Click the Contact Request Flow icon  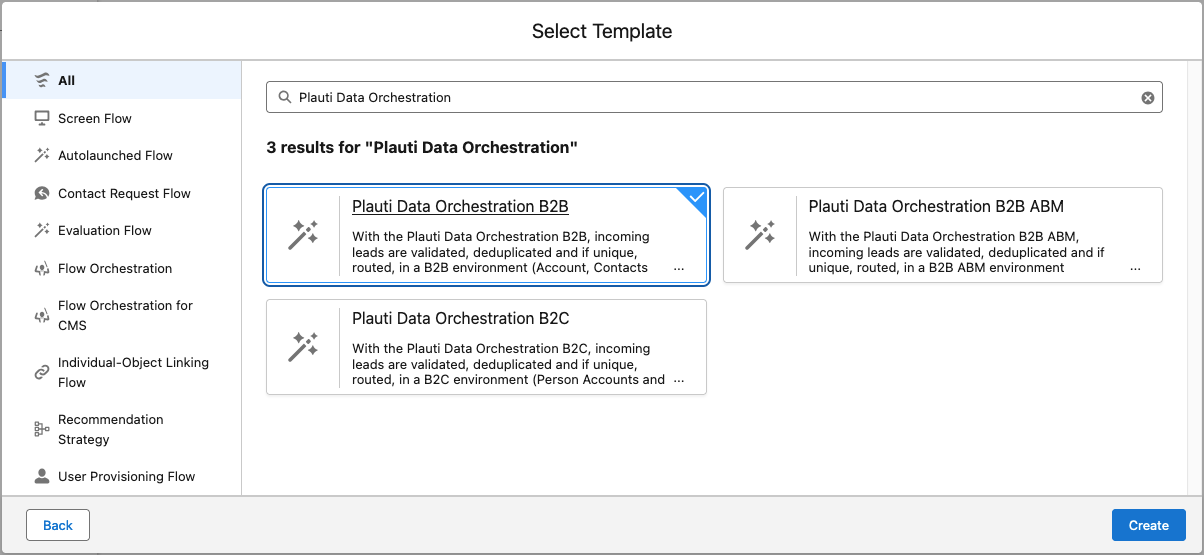point(42,193)
